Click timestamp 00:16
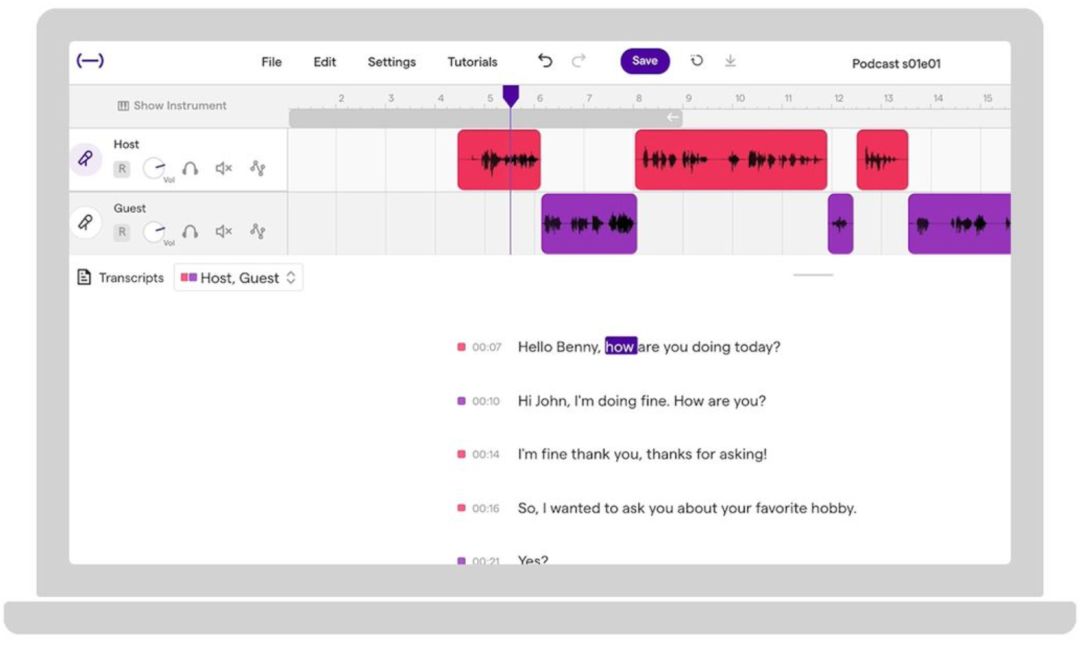 486,509
